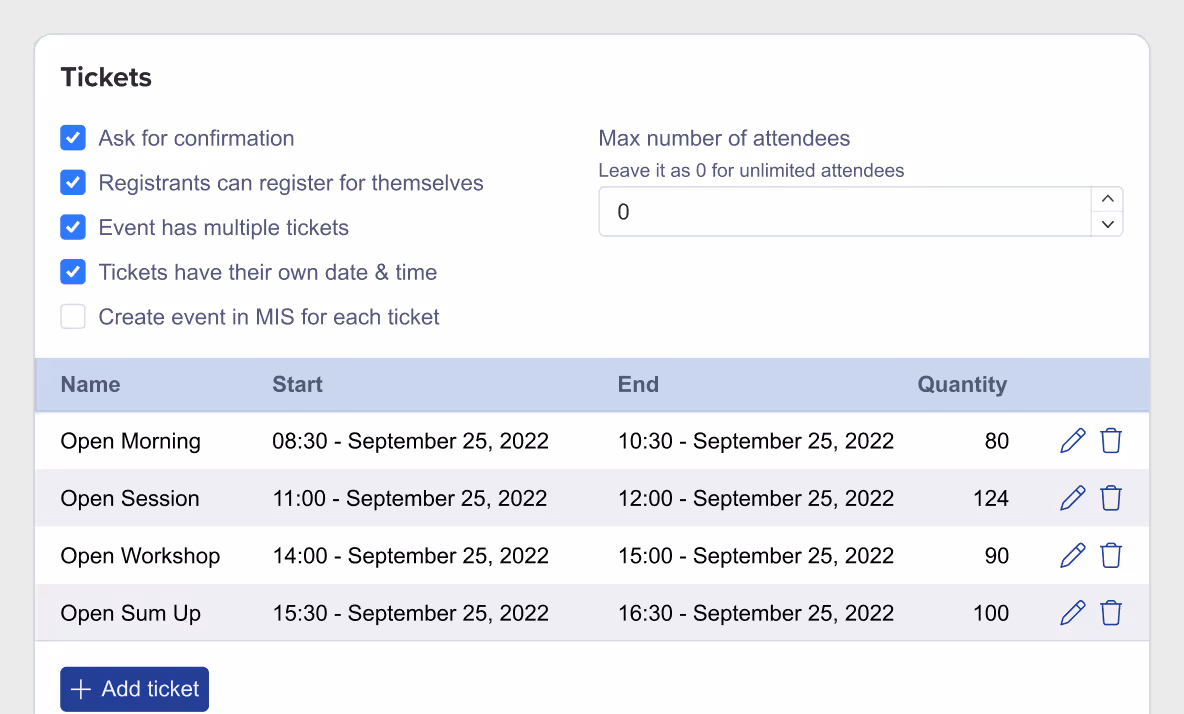Toggle Registrants can register for themselves

[73, 183]
